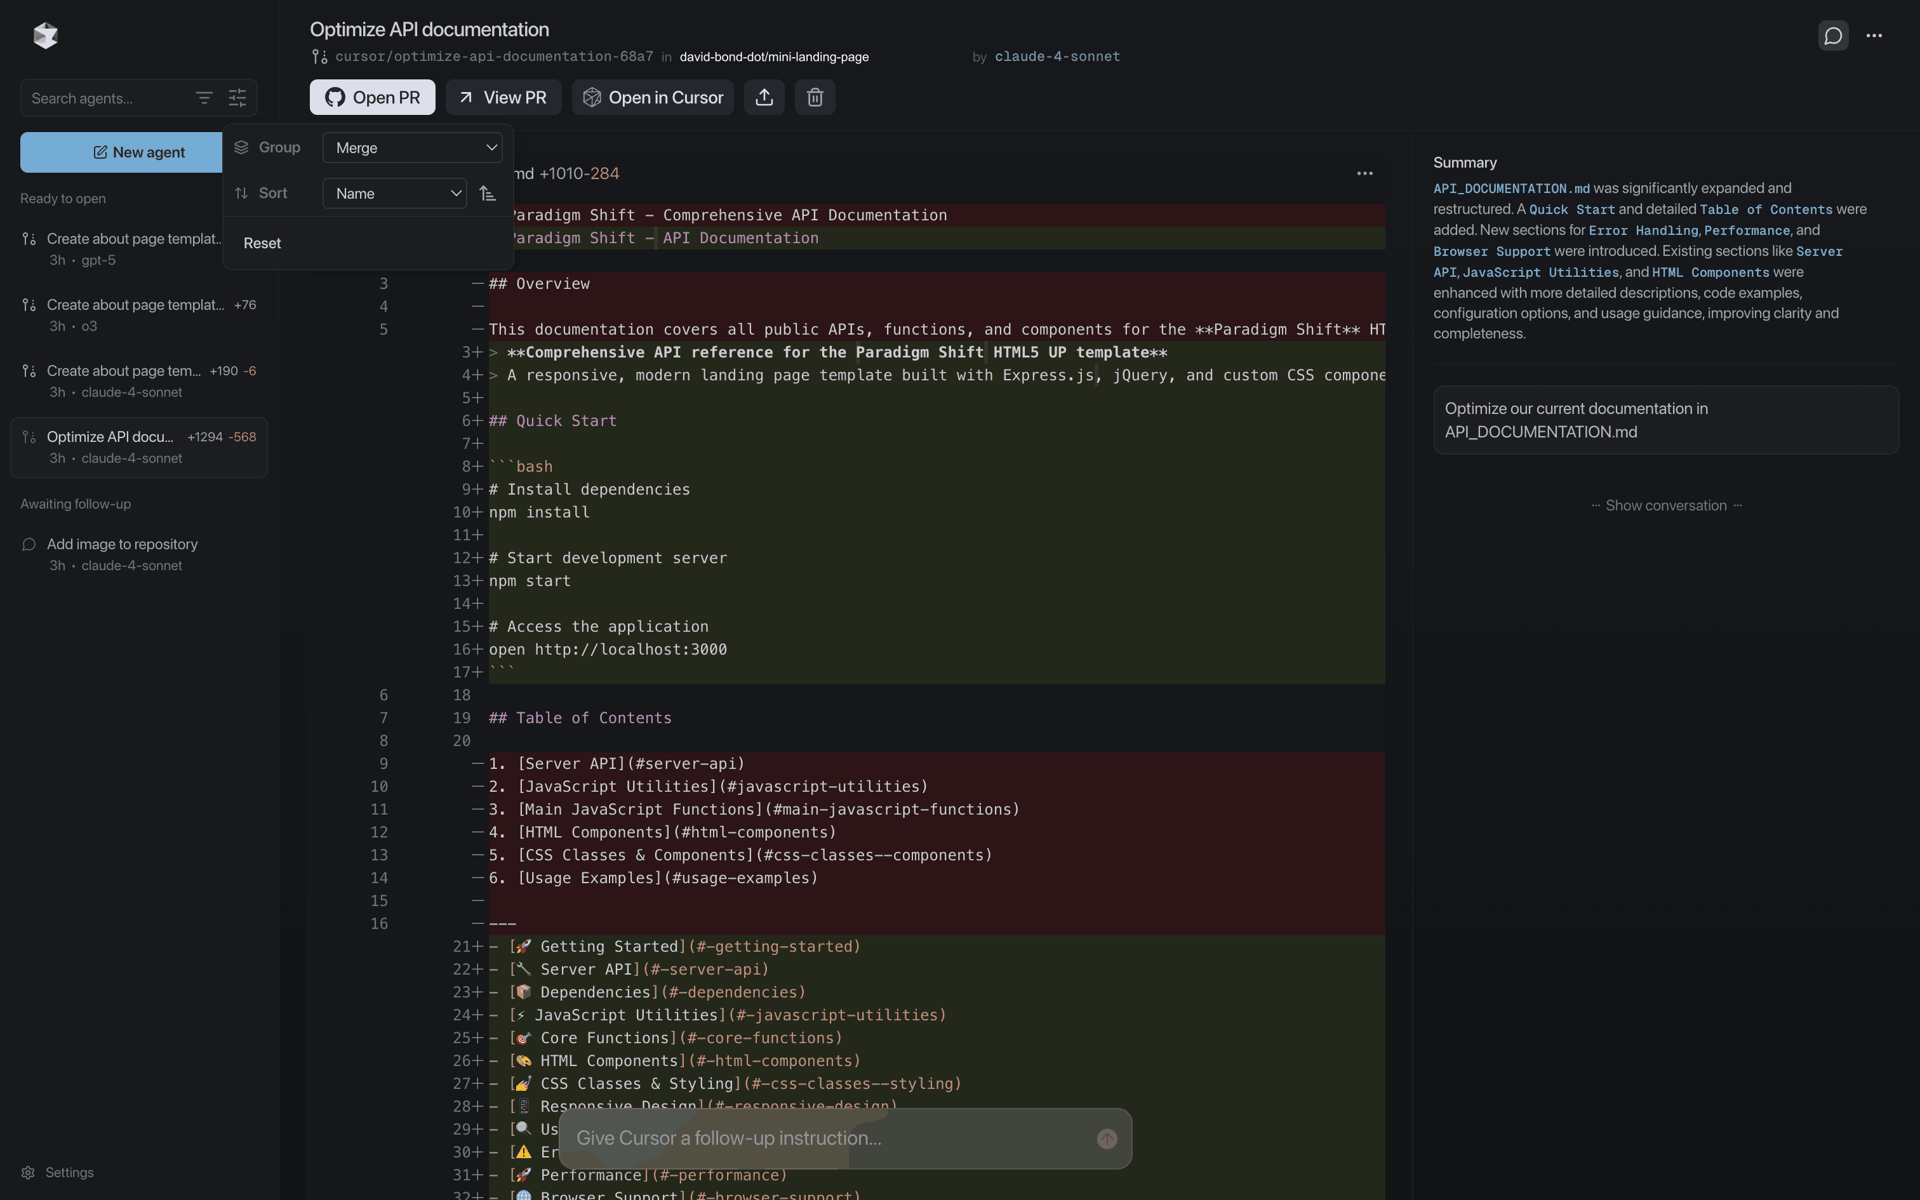The image size is (1920, 1200).
Task: Click the Cursor cube icon in Open in Cursor
Action: (592, 97)
